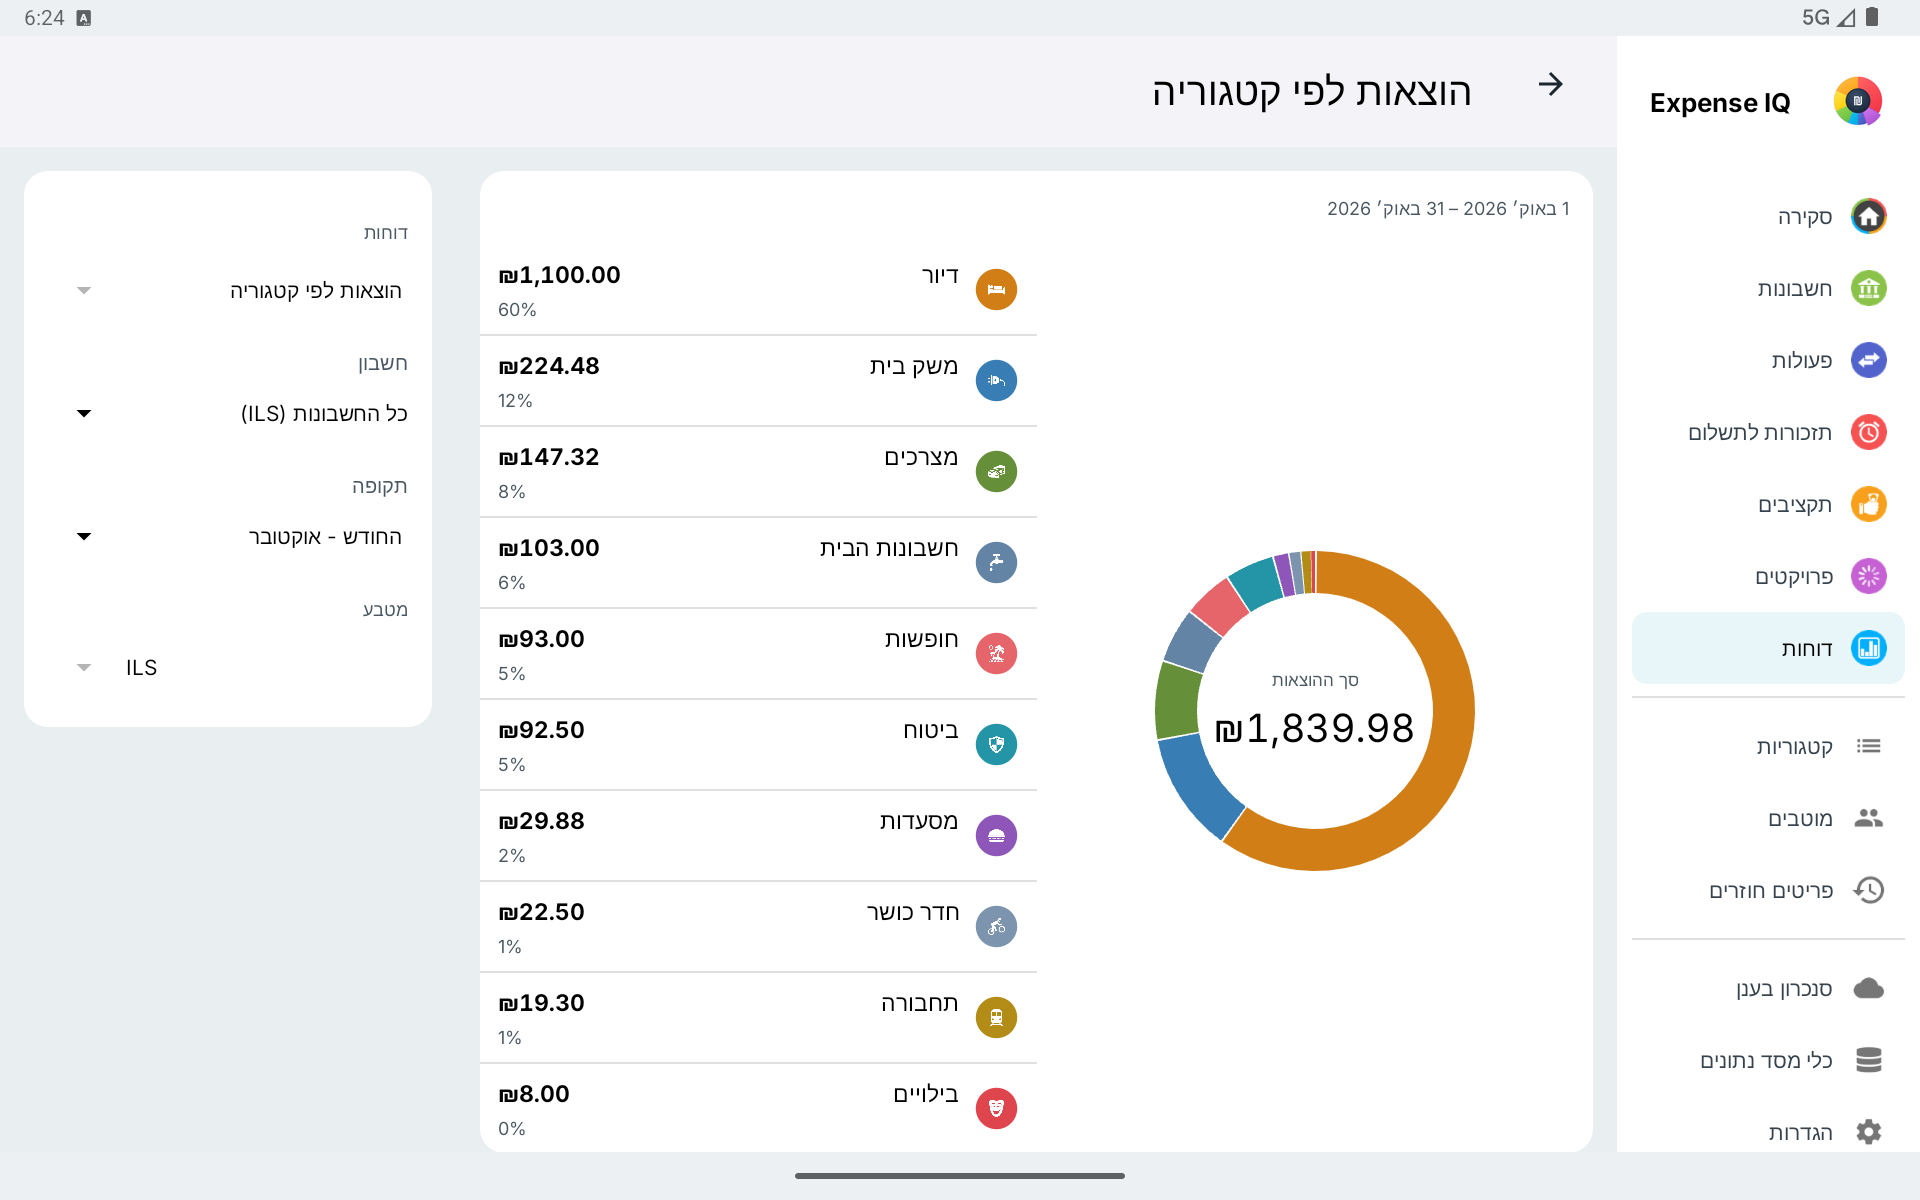Screen dimensions: 1920x1200
Task: Open the מצרכים groceries row
Action: (758, 472)
